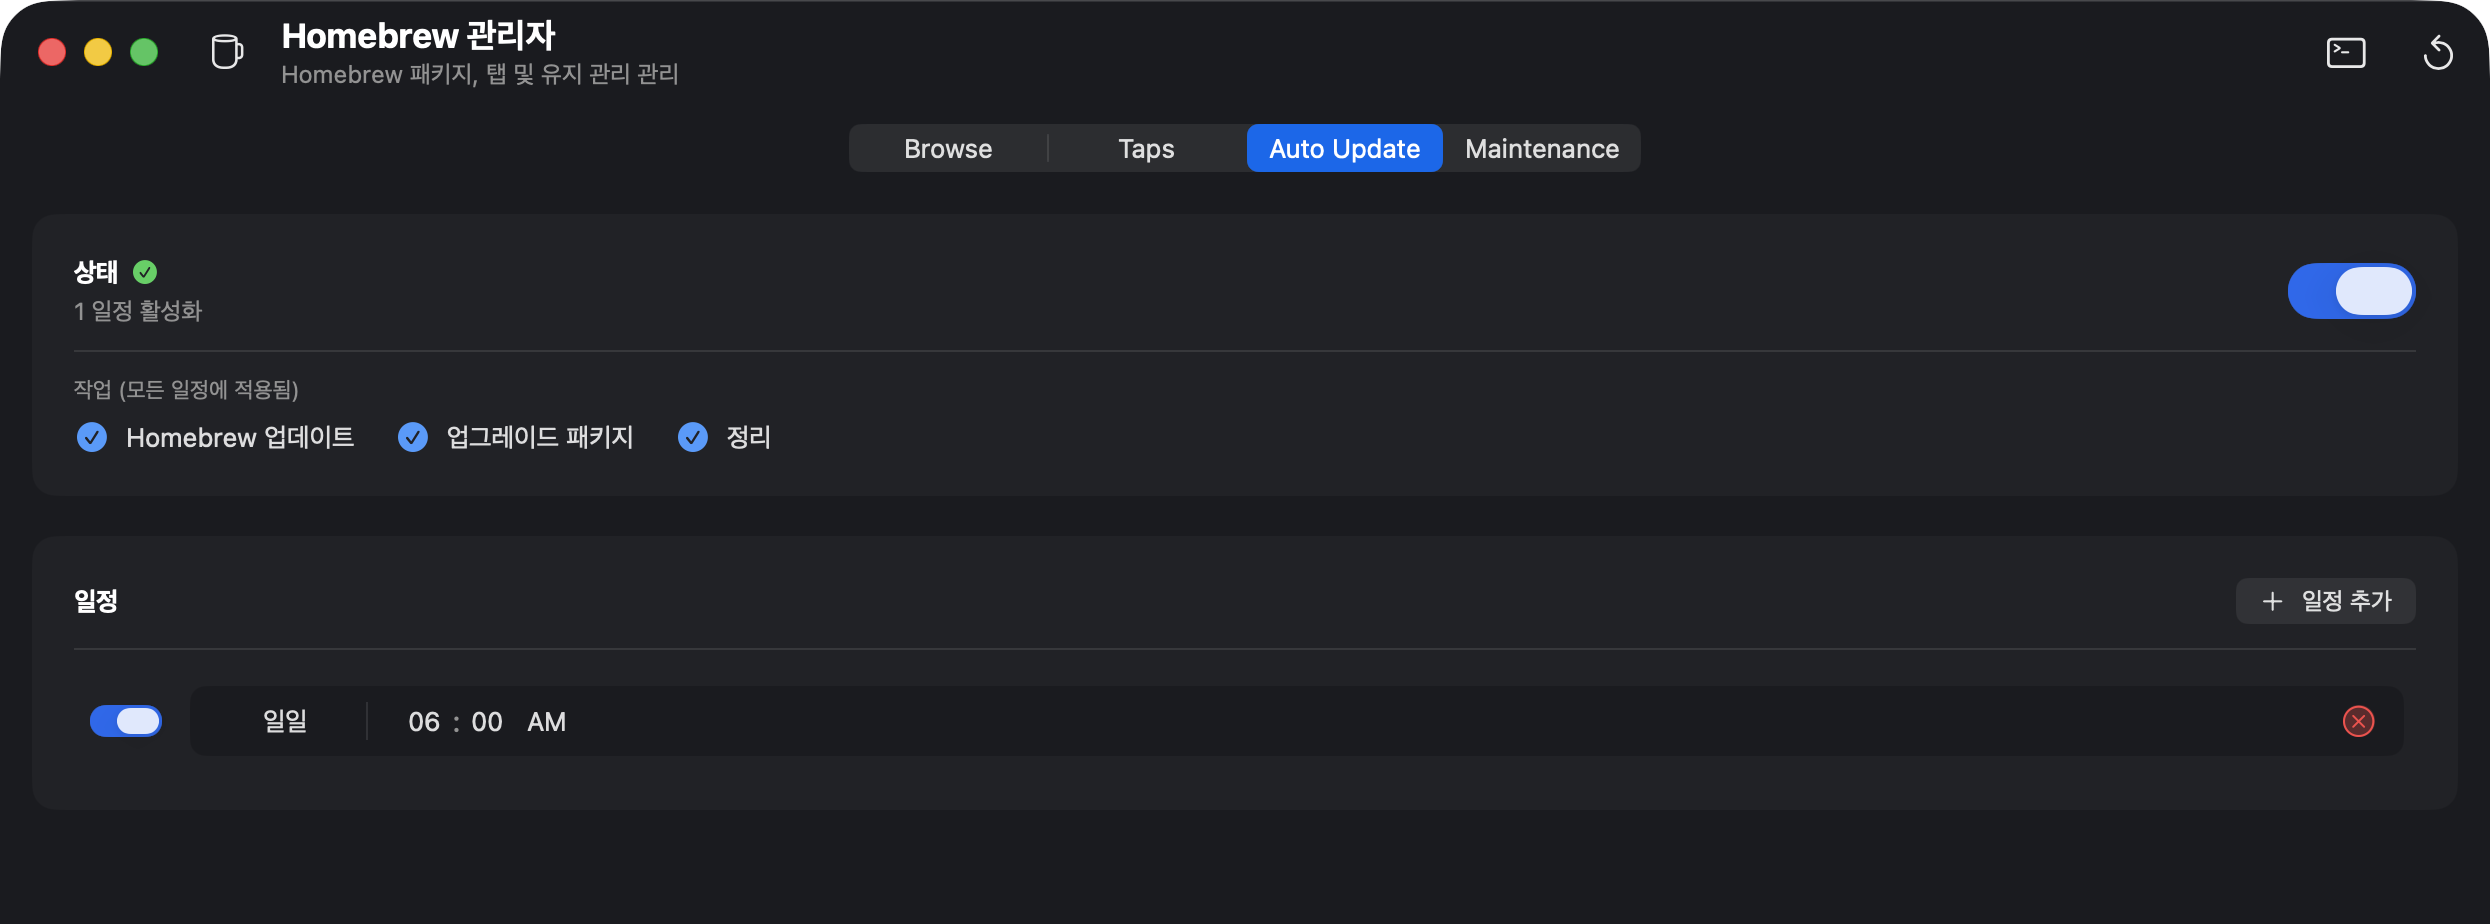Toggle the main auto update switch
The height and width of the screenshot is (924, 2490).
tap(2351, 291)
